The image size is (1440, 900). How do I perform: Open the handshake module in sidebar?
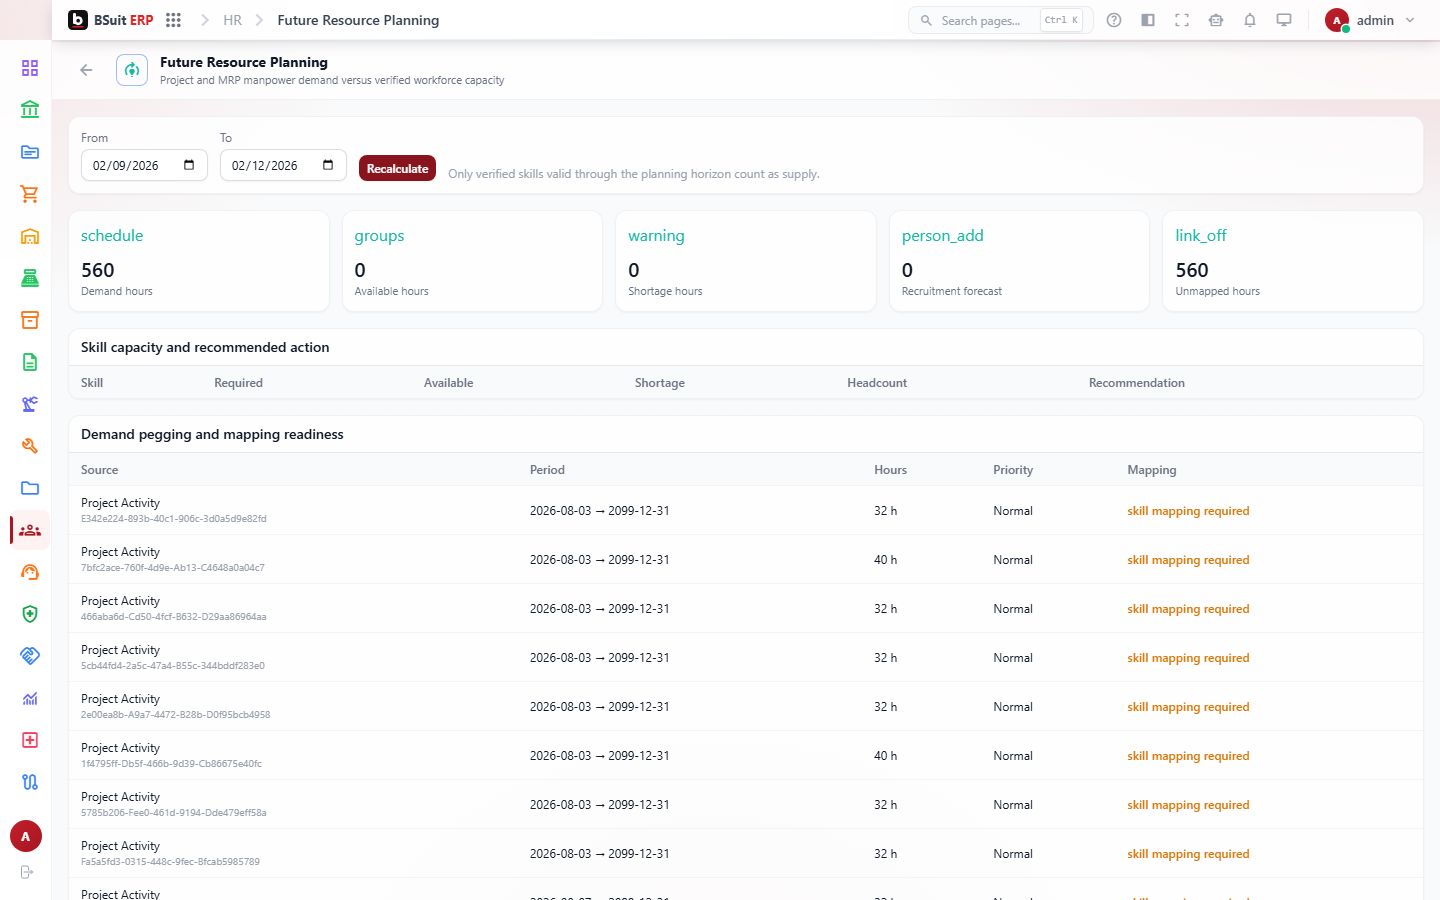pos(30,656)
